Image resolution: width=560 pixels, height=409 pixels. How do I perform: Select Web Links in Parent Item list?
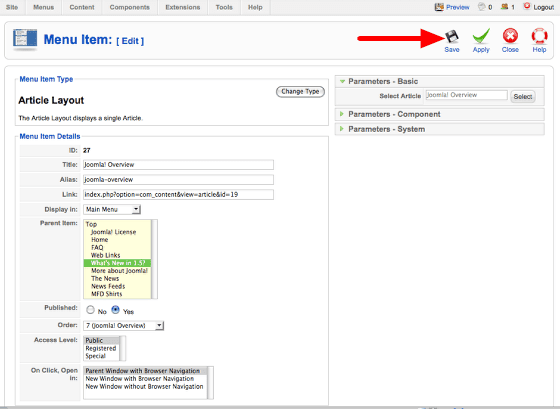coord(117,255)
